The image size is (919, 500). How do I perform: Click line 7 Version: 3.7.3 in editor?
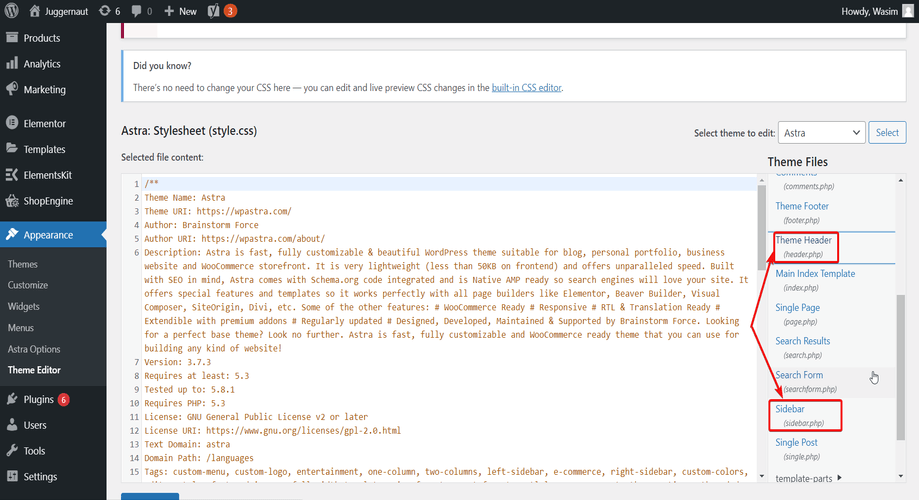coord(178,362)
